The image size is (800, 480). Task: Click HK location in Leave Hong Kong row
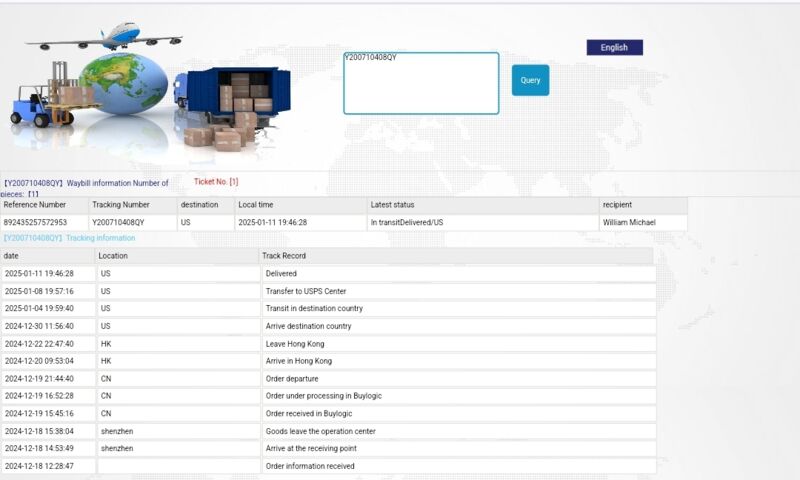pos(106,344)
